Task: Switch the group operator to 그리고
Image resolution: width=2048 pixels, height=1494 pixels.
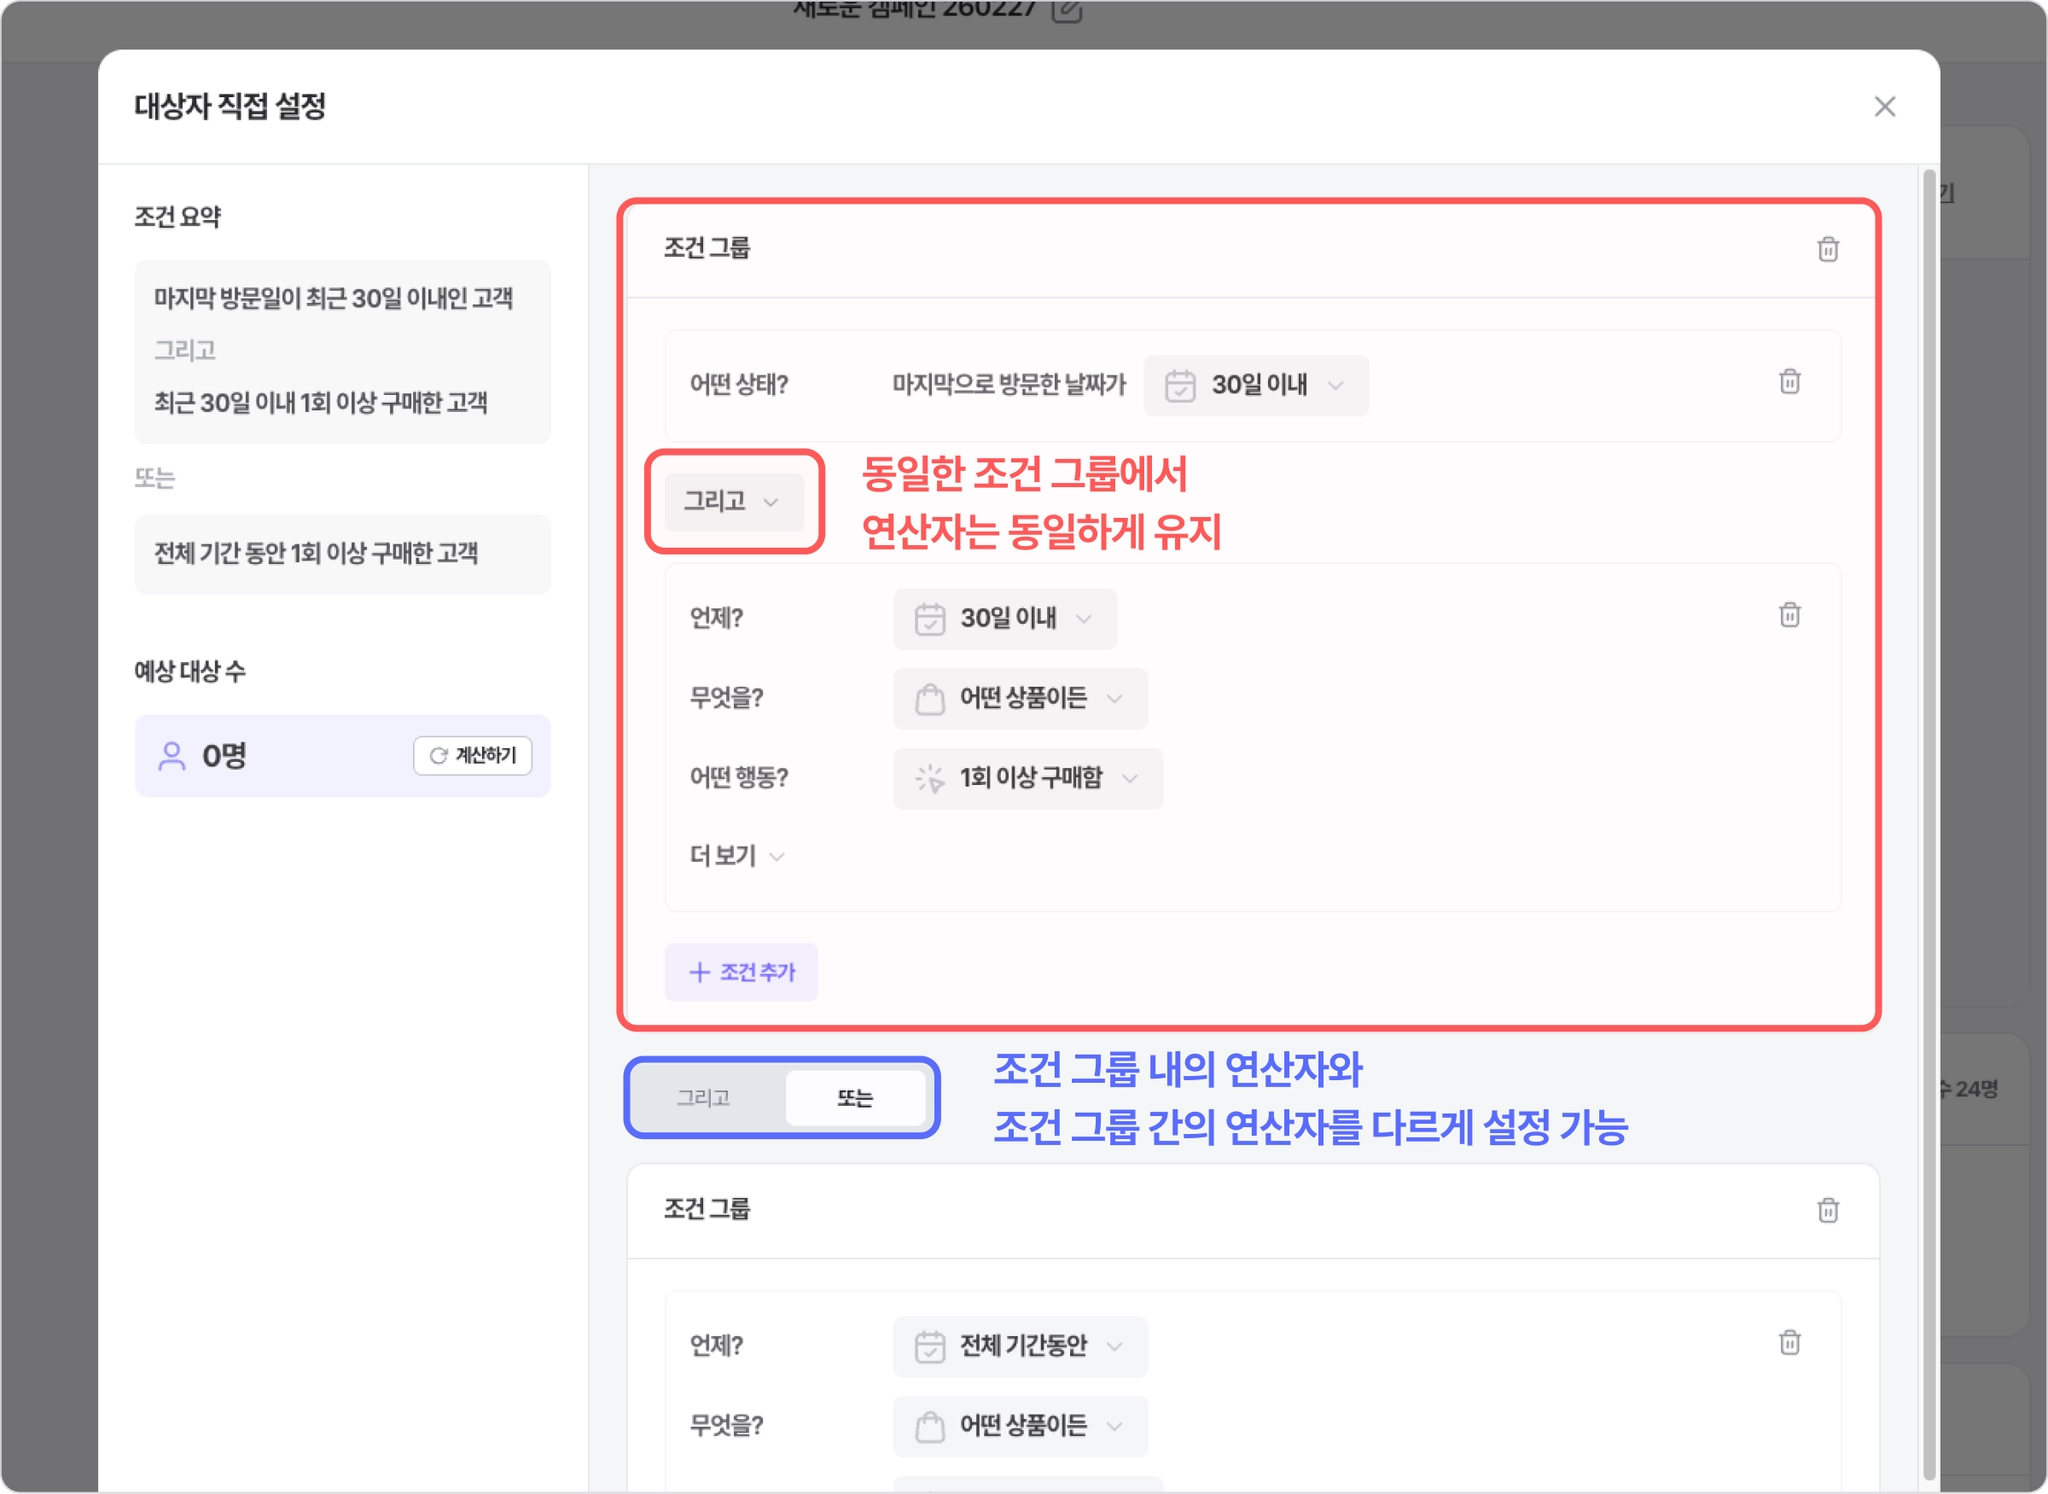Action: 704,1098
